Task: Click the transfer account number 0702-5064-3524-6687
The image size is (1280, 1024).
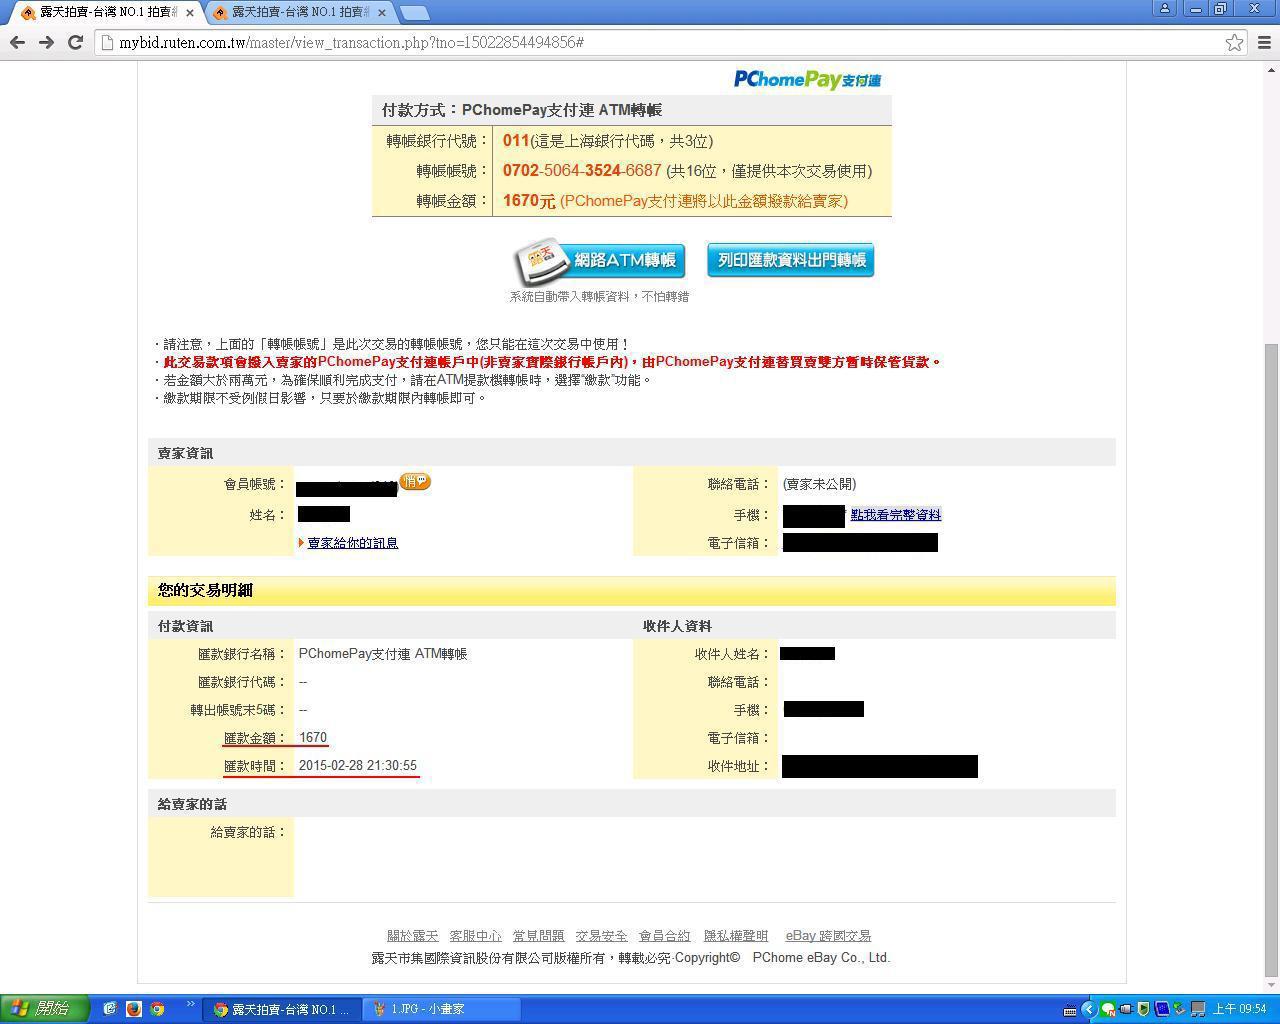Action: coord(582,171)
